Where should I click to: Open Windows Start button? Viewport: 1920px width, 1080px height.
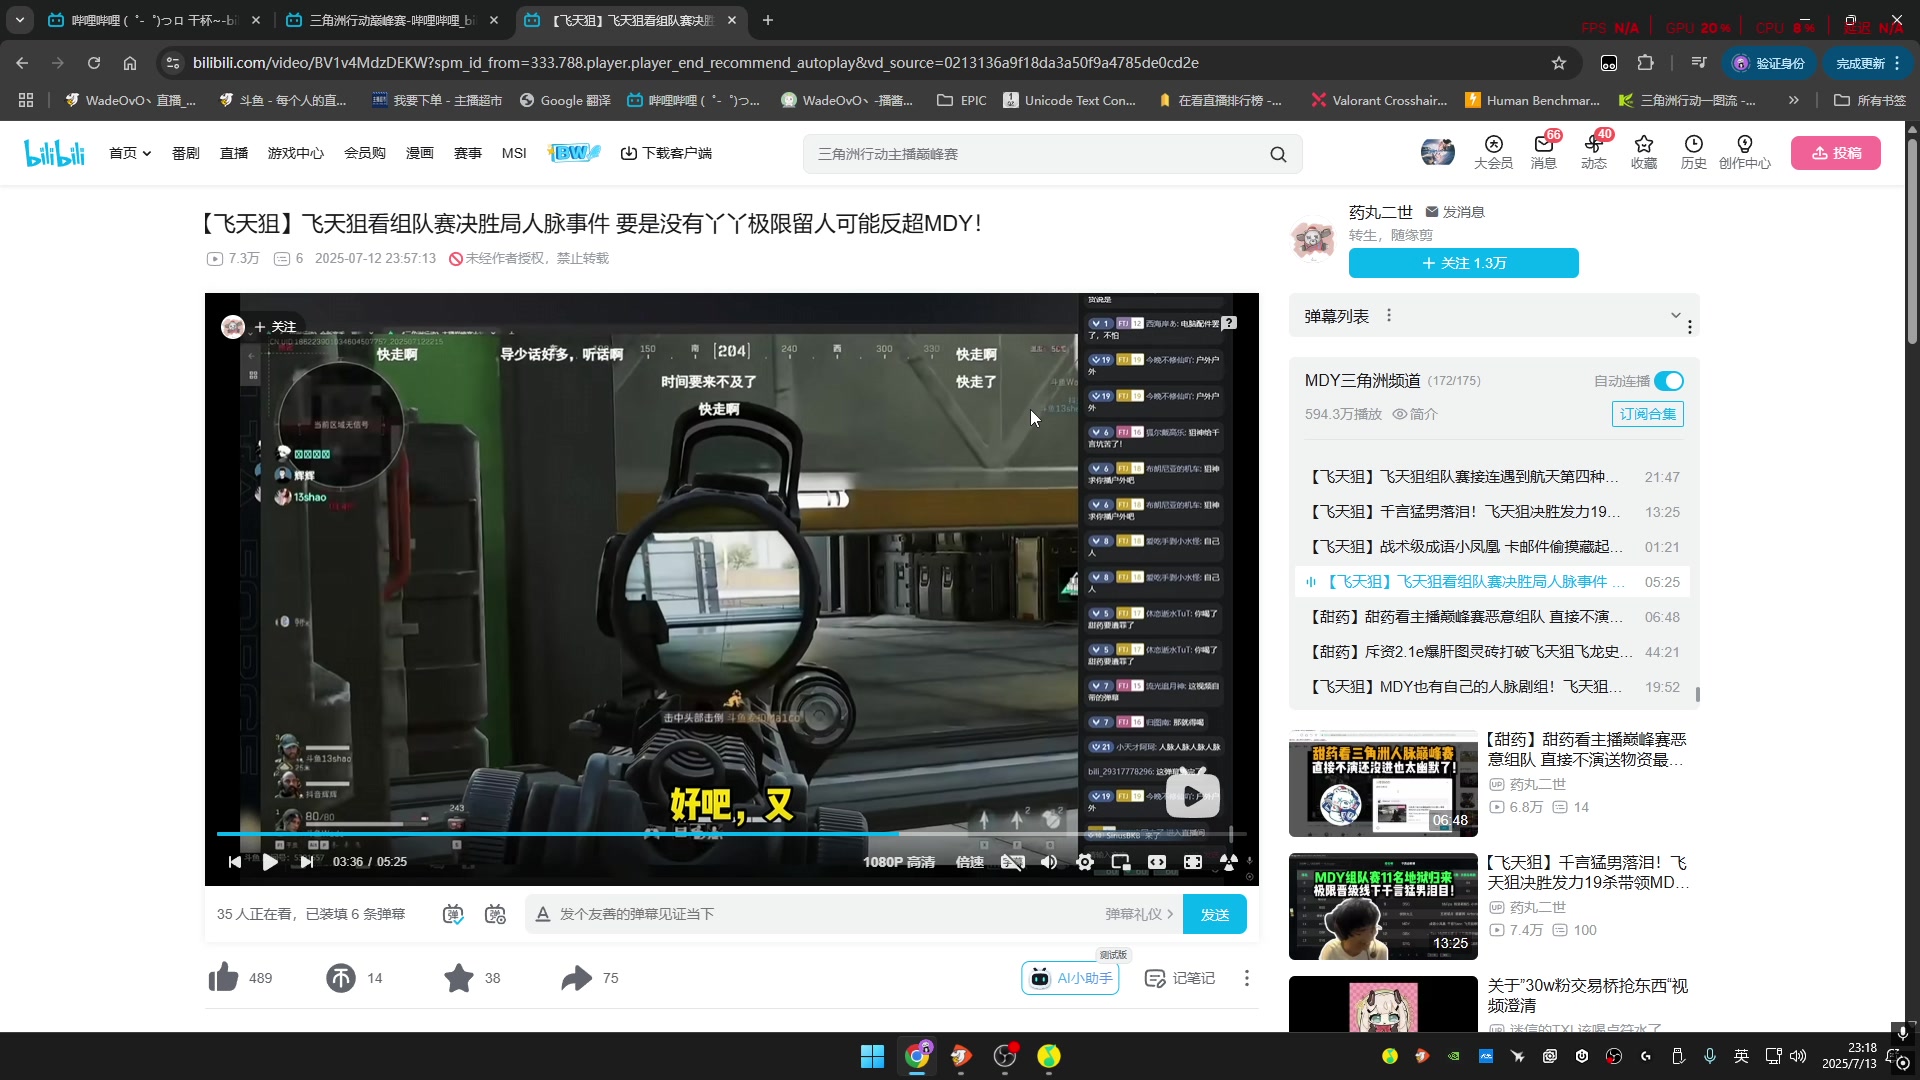[872, 1056]
